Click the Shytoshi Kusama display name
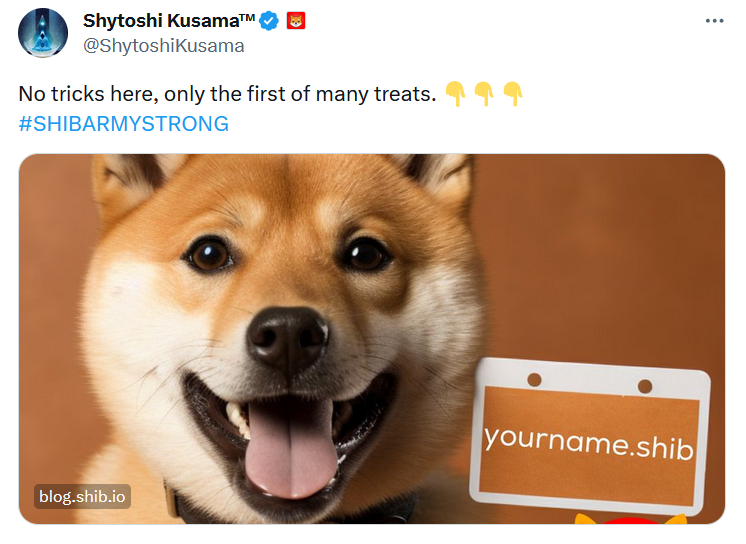746x544 pixels. pos(161,21)
